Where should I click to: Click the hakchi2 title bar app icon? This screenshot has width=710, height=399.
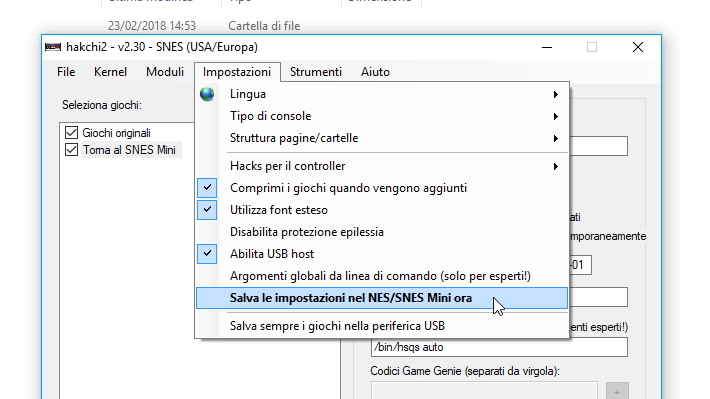point(53,47)
